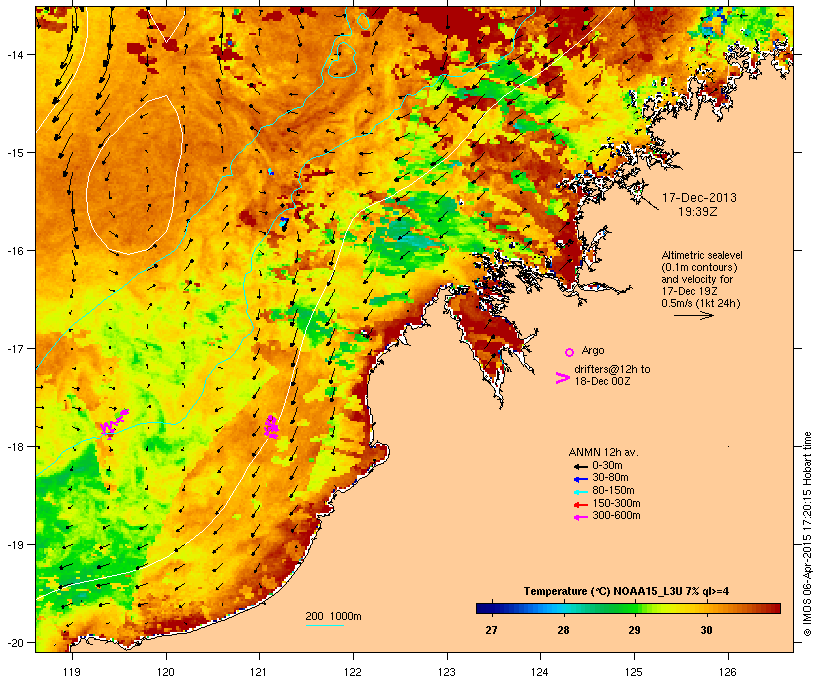The height and width of the screenshot is (680, 820).
Task: Click longitude axis label 126
Action: tap(728, 672)
